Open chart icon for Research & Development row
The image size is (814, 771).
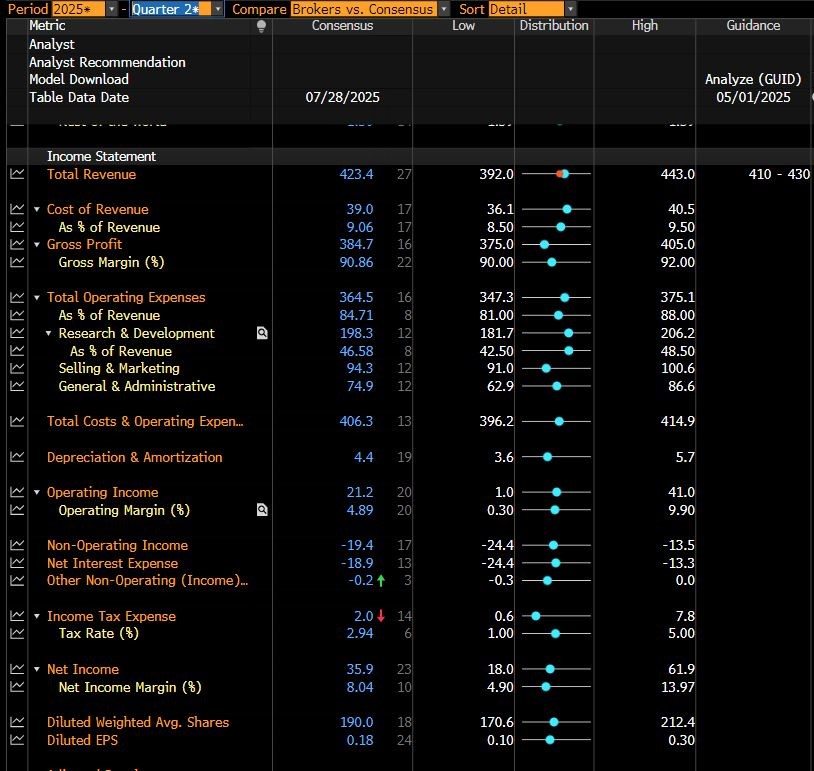pos(17,333)
